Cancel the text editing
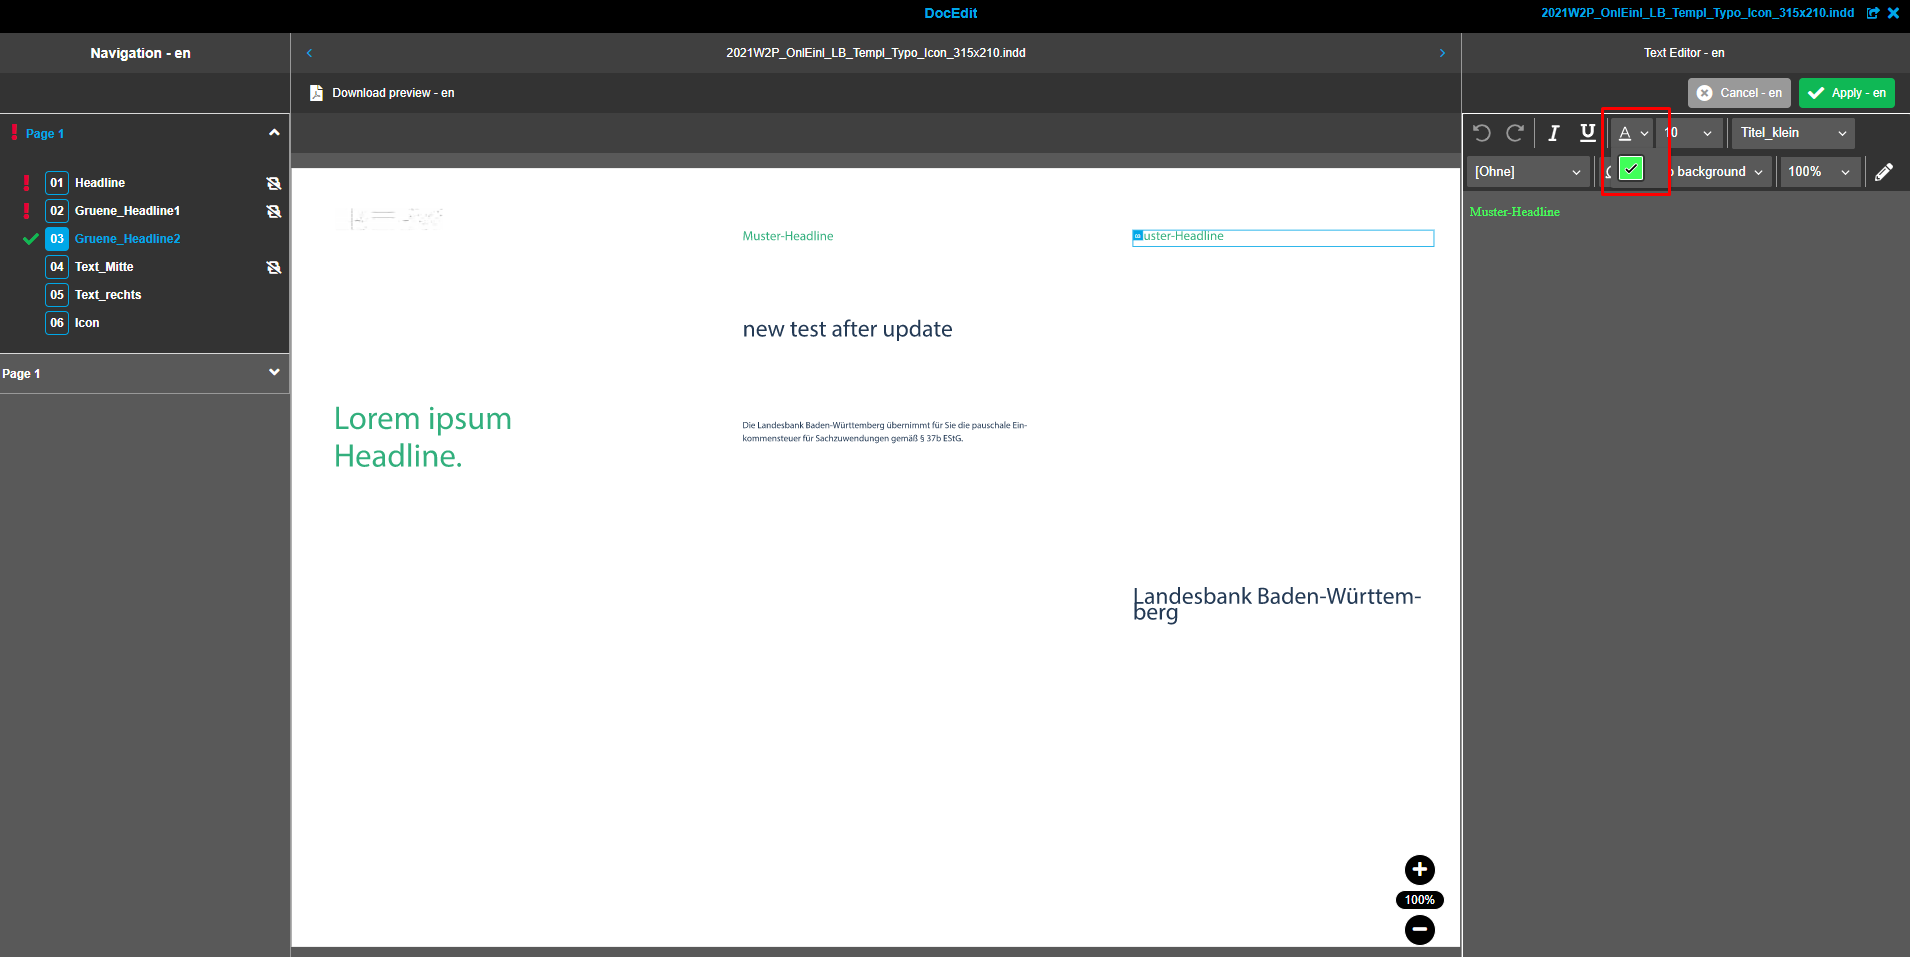 coord(1740,93)
